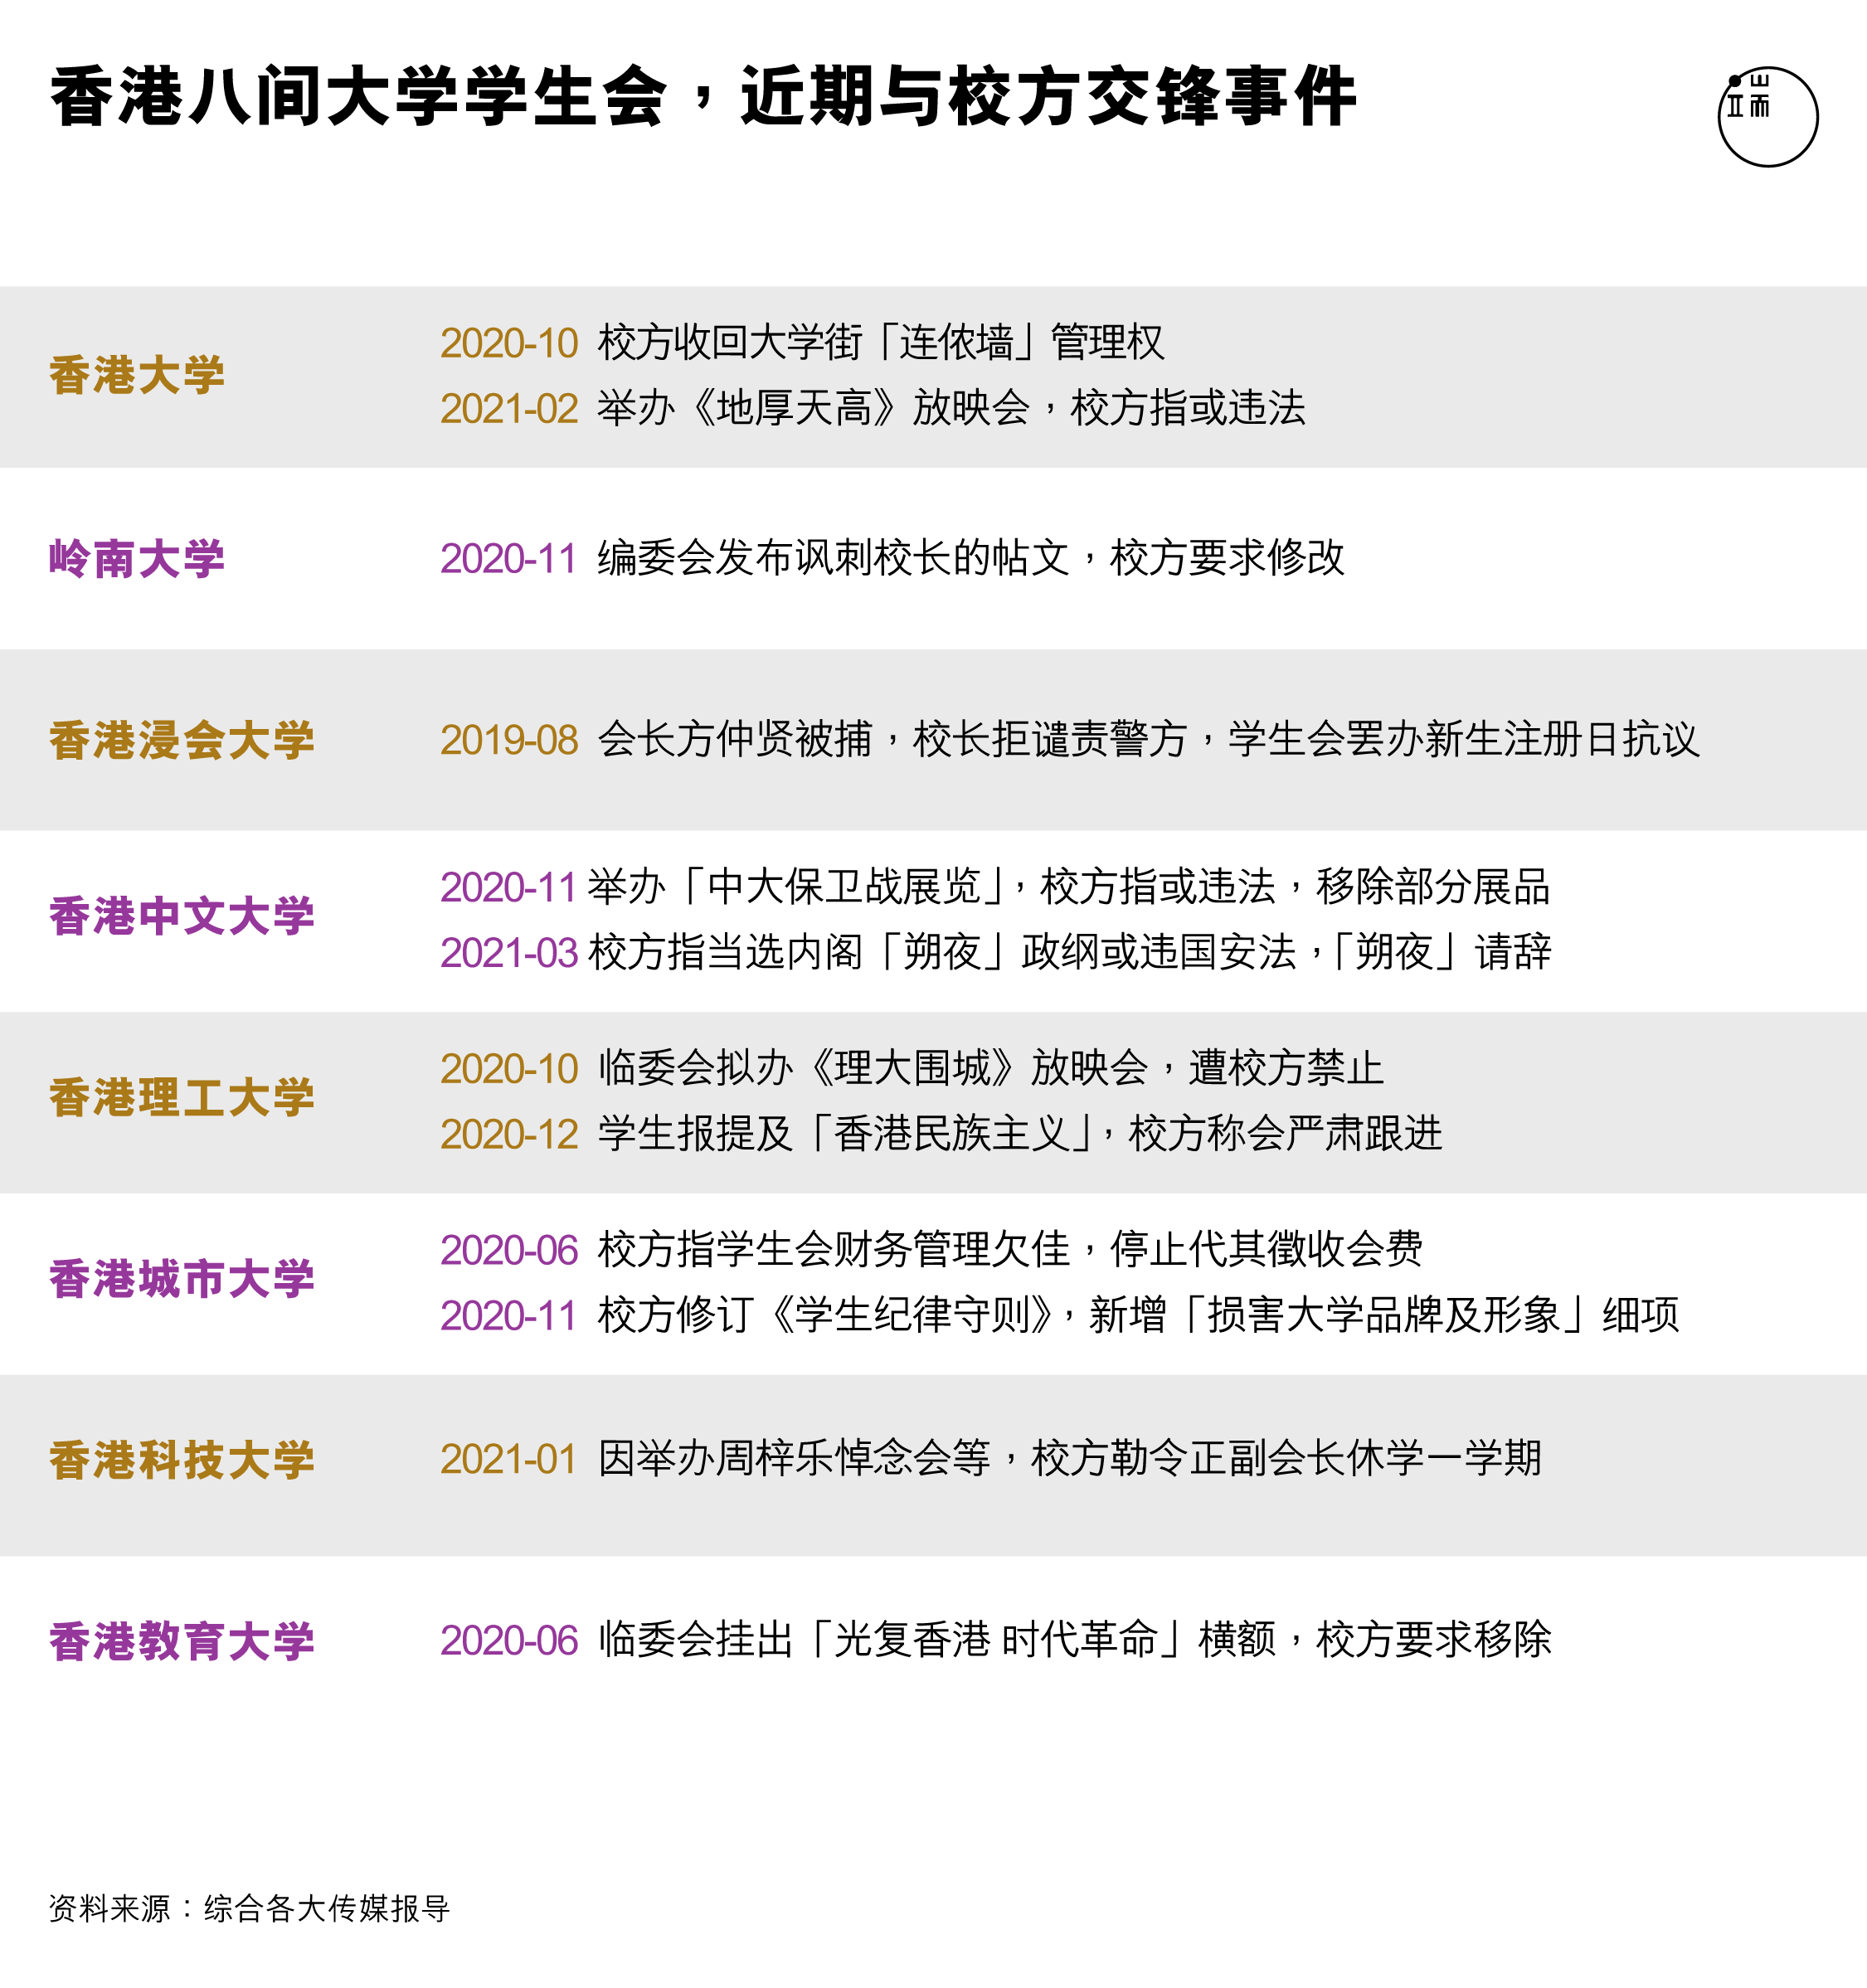Viewport: 1867px width, 1988px height.
Task: Select the 香港教育大学 heading
Action: (x=182, y=1642)
